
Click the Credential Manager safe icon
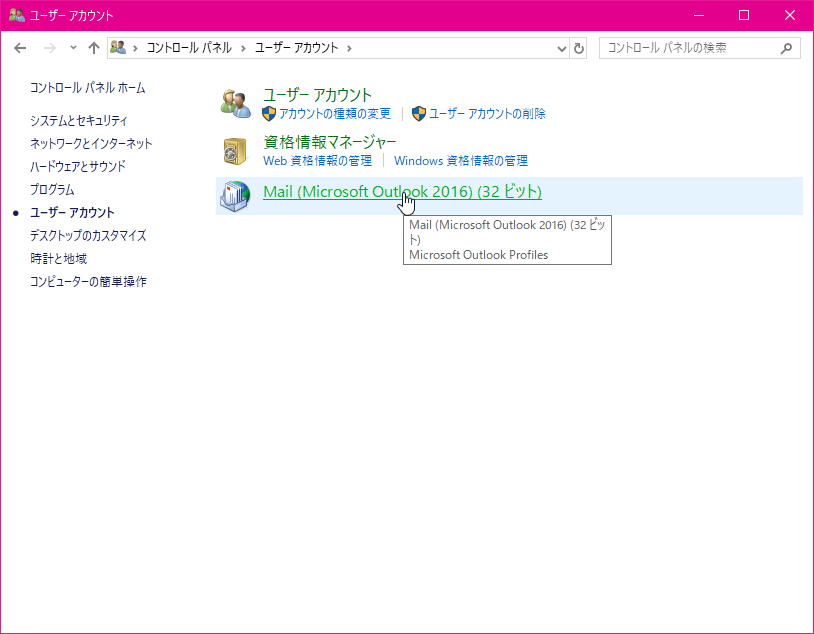click(235, 151)
